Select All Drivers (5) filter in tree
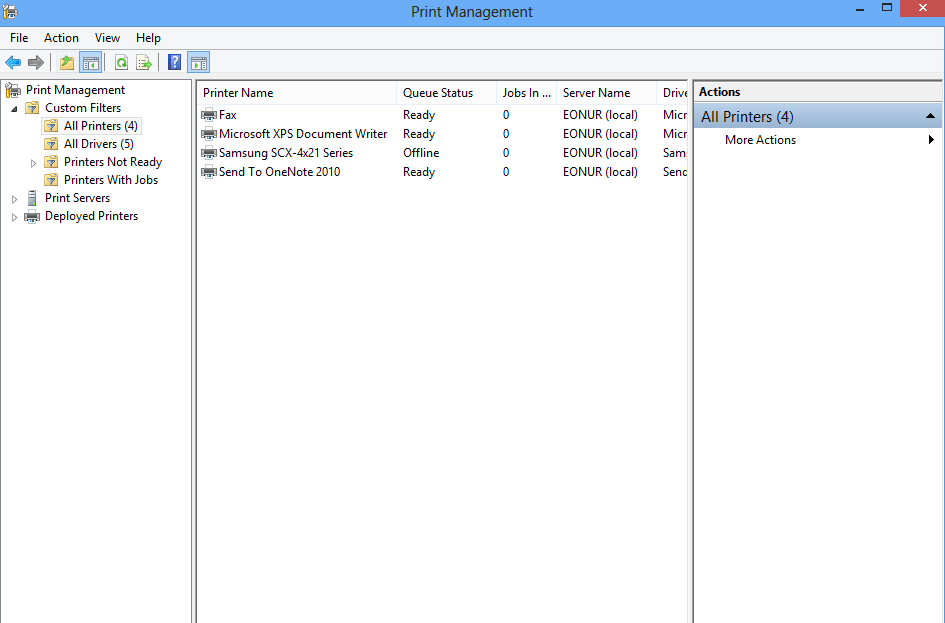 [98, 144]
